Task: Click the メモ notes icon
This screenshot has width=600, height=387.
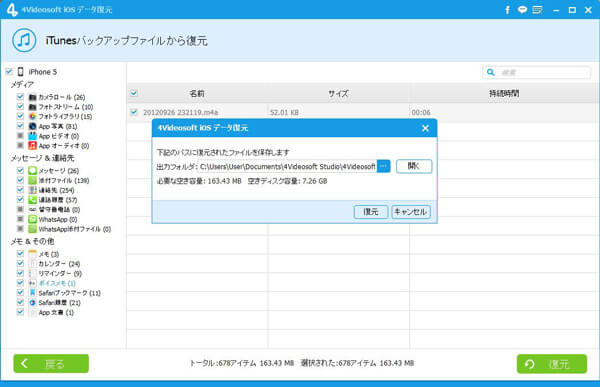Action: tap(33, 254)
